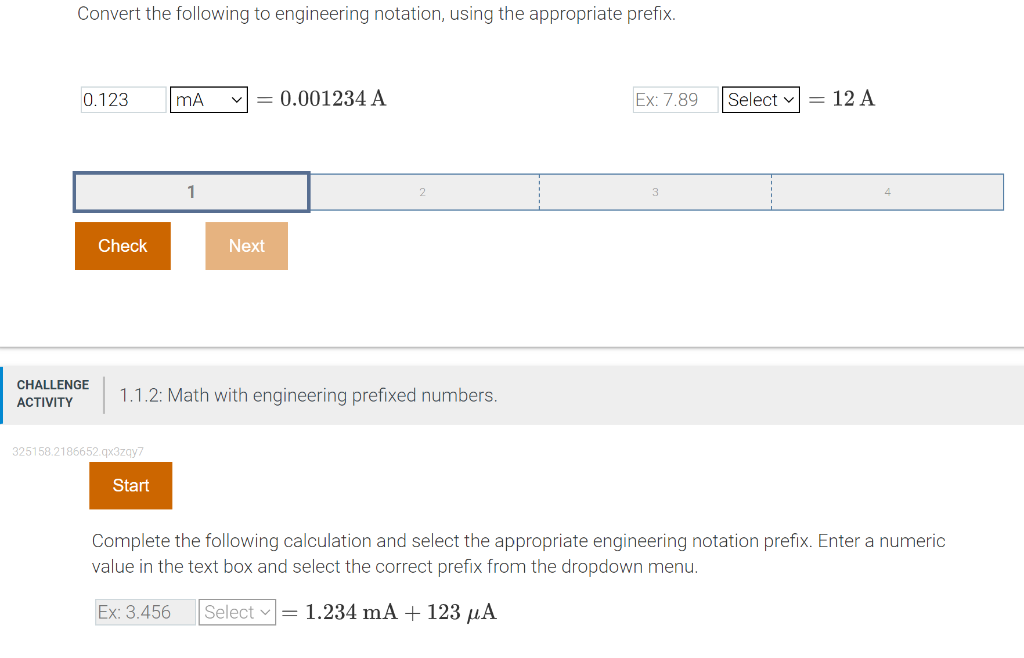Click the CHALLENGE ACTIVITY label
This screenshot has width=1024, height=658.
[52, 393]
